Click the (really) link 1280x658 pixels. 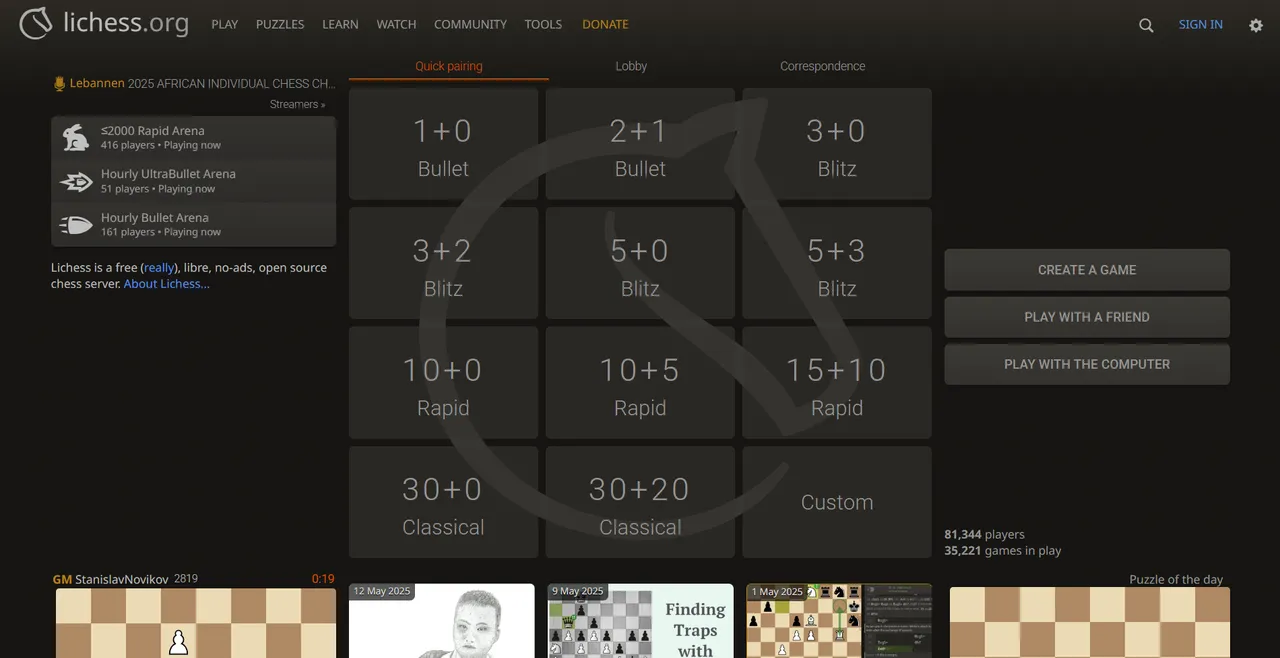[158, 268]
